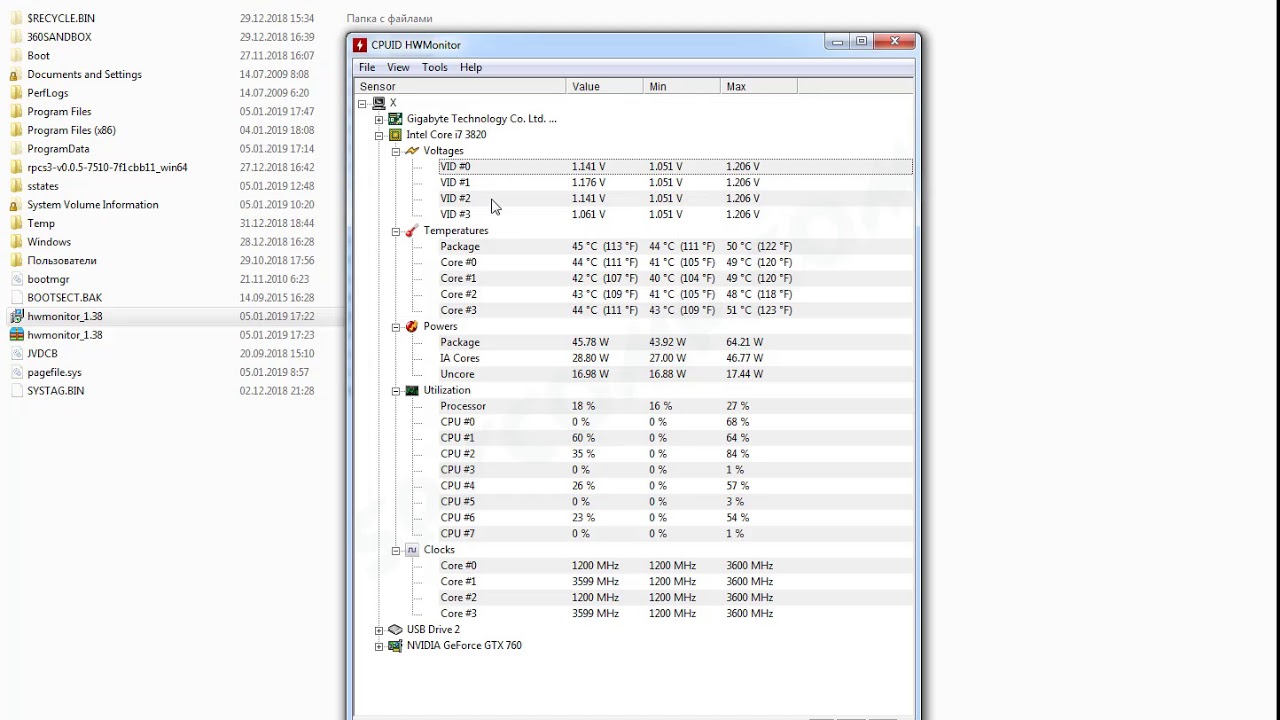The image size is (1280, 720).
Task: Open the Tools menu in HWMonitor
Action: pyautogui.click(x=435, y=67)
